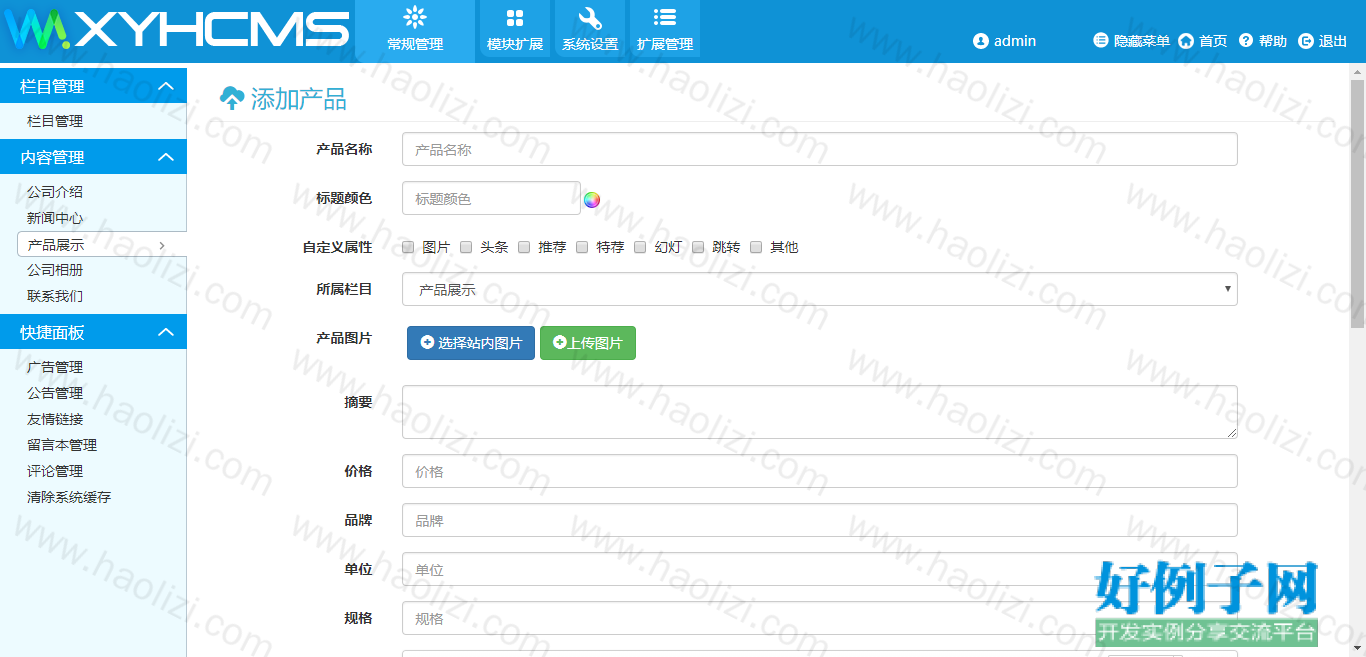Screen dimensions: 1366x657
Task: Click the 首页 home icon
Action: pos(1186,41)
